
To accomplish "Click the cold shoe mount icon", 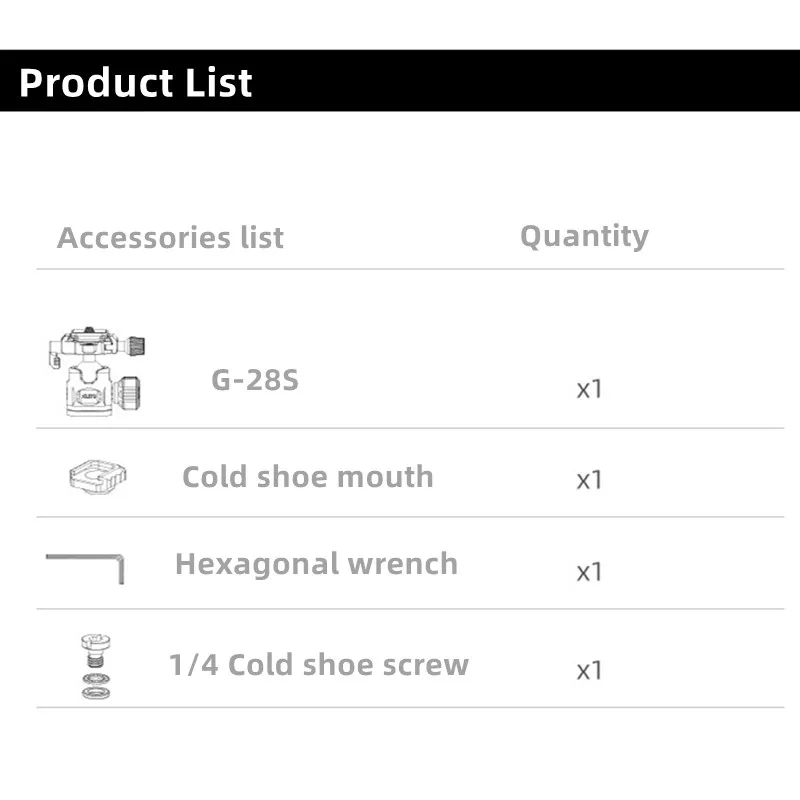I will [97, 476].
